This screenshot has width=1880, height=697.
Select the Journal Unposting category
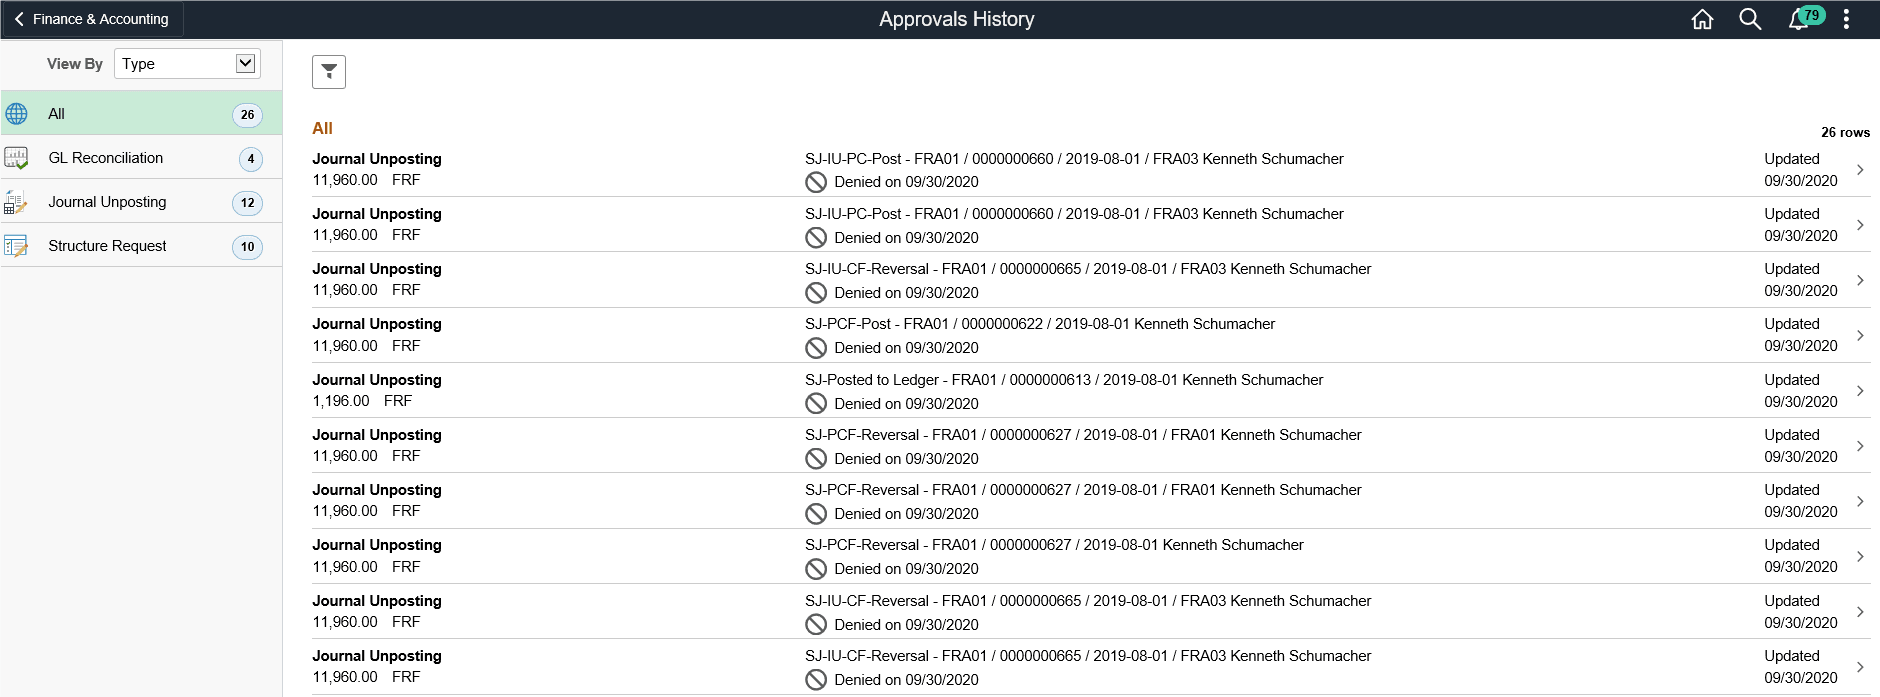(140, 201)
